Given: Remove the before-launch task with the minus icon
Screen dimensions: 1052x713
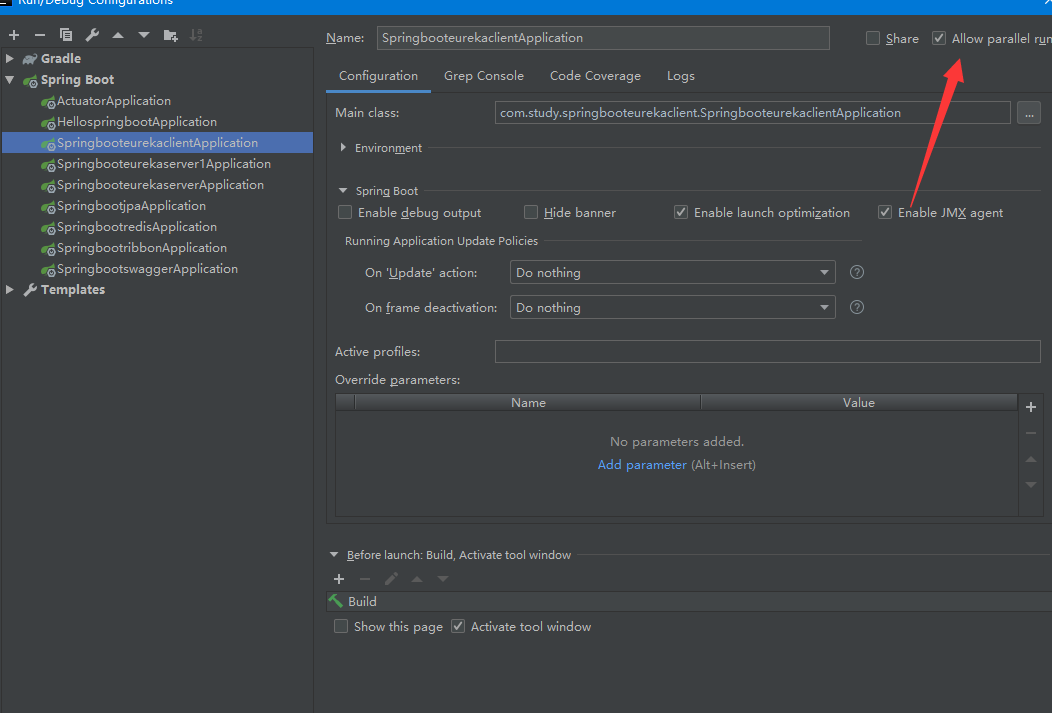Looking at the screenshot, I should (365, 579).
